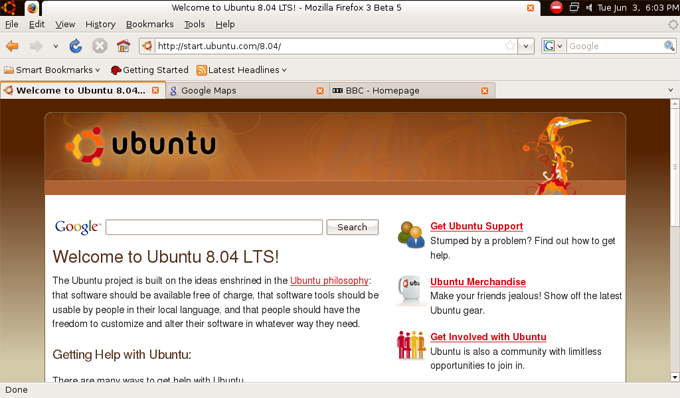
Task: Click the Getting Help with Ubuntu: heading
Action: point(122,355)
